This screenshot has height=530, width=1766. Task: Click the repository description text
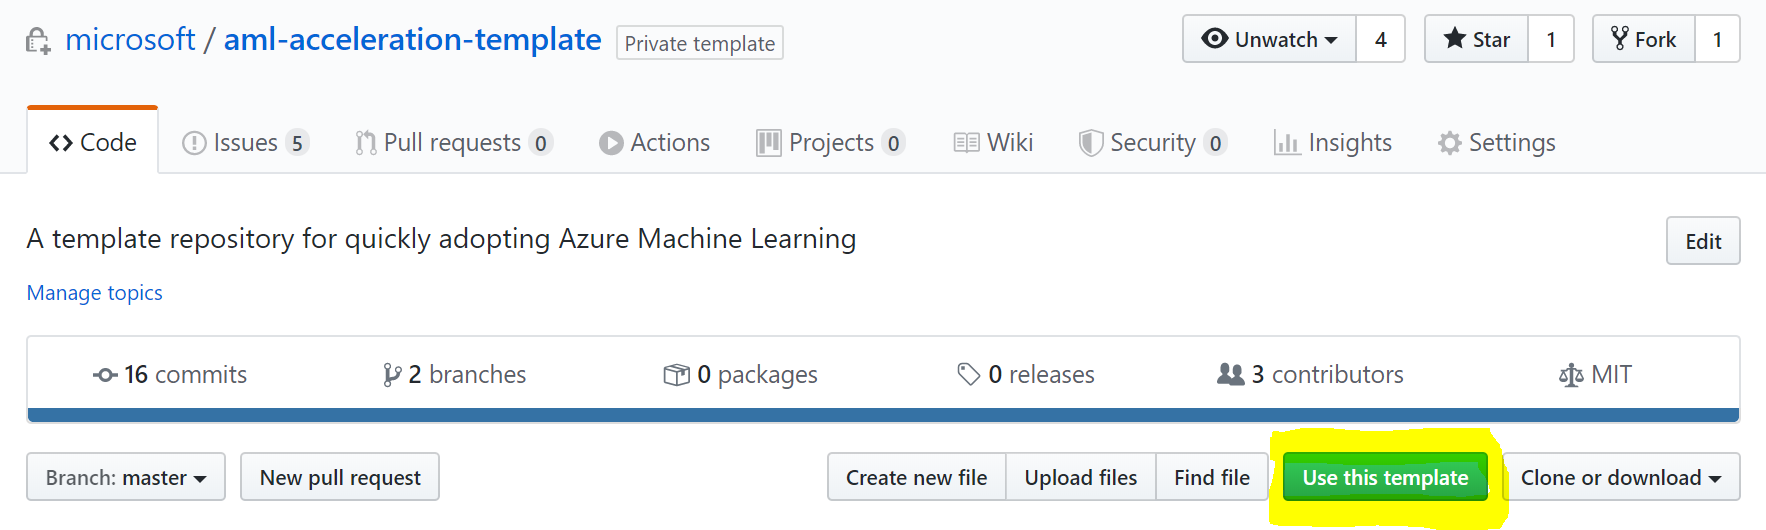[x=441, y=239]
